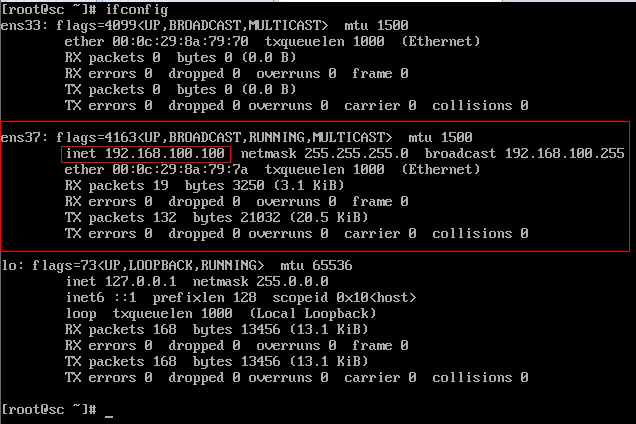Click mtu 1500 on ens33 line
The width and height of the screenshot is (636, 424).
point(376,26)
